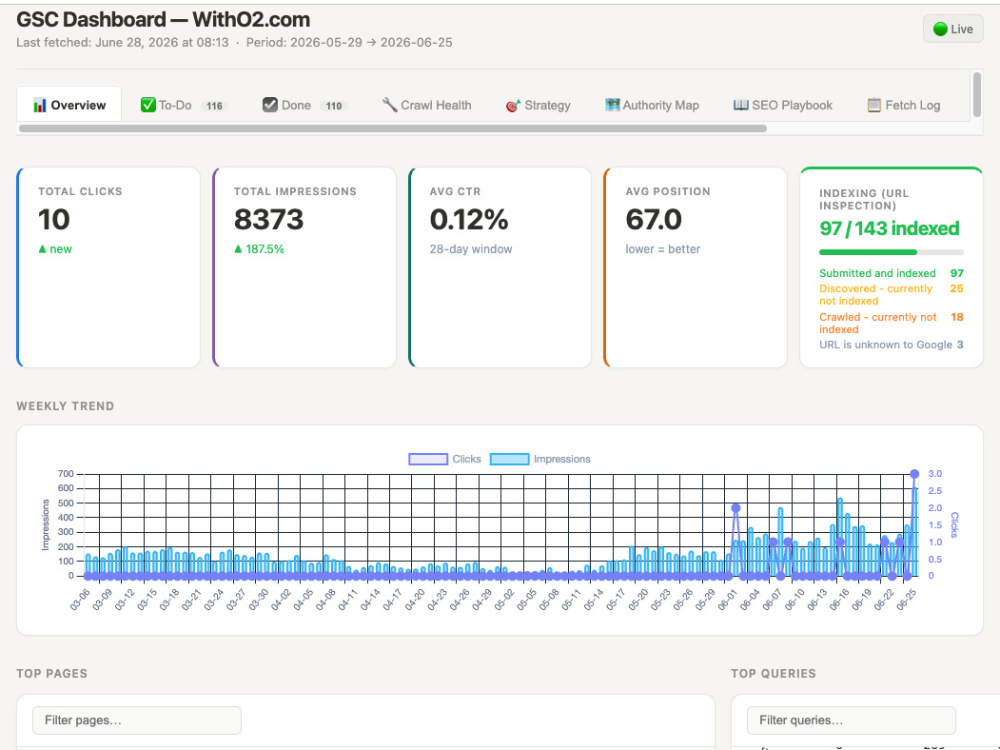Viewport: 1000px width, 750px height.
Task: Click the open book SEO Playbook icon
Action: (740, 105)
